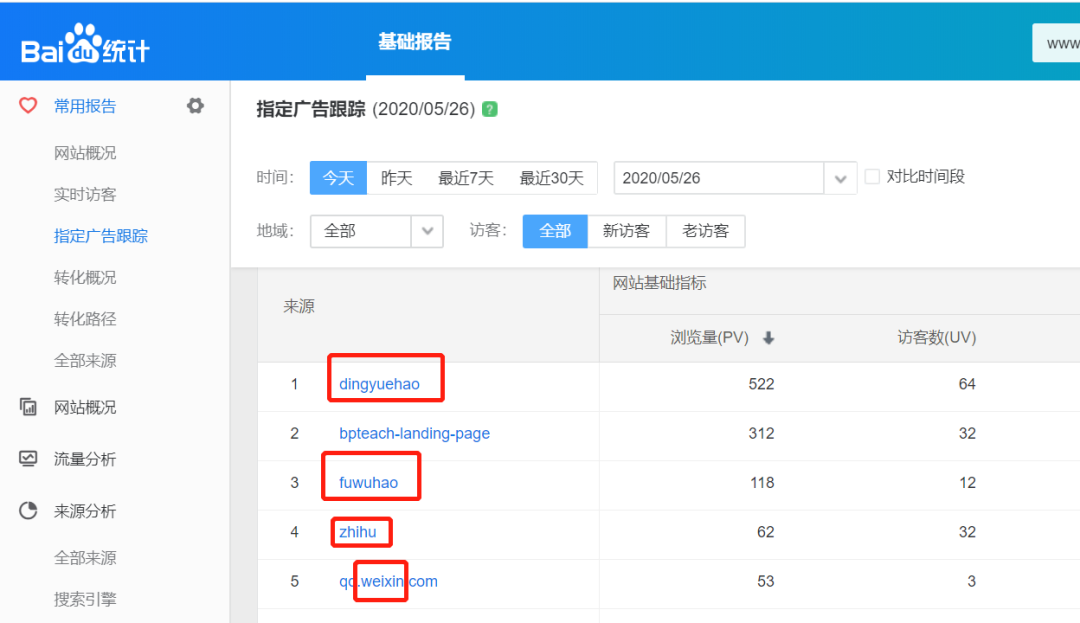
Task: Open bpteach-landing-page source link
Action: click(414, 434)
